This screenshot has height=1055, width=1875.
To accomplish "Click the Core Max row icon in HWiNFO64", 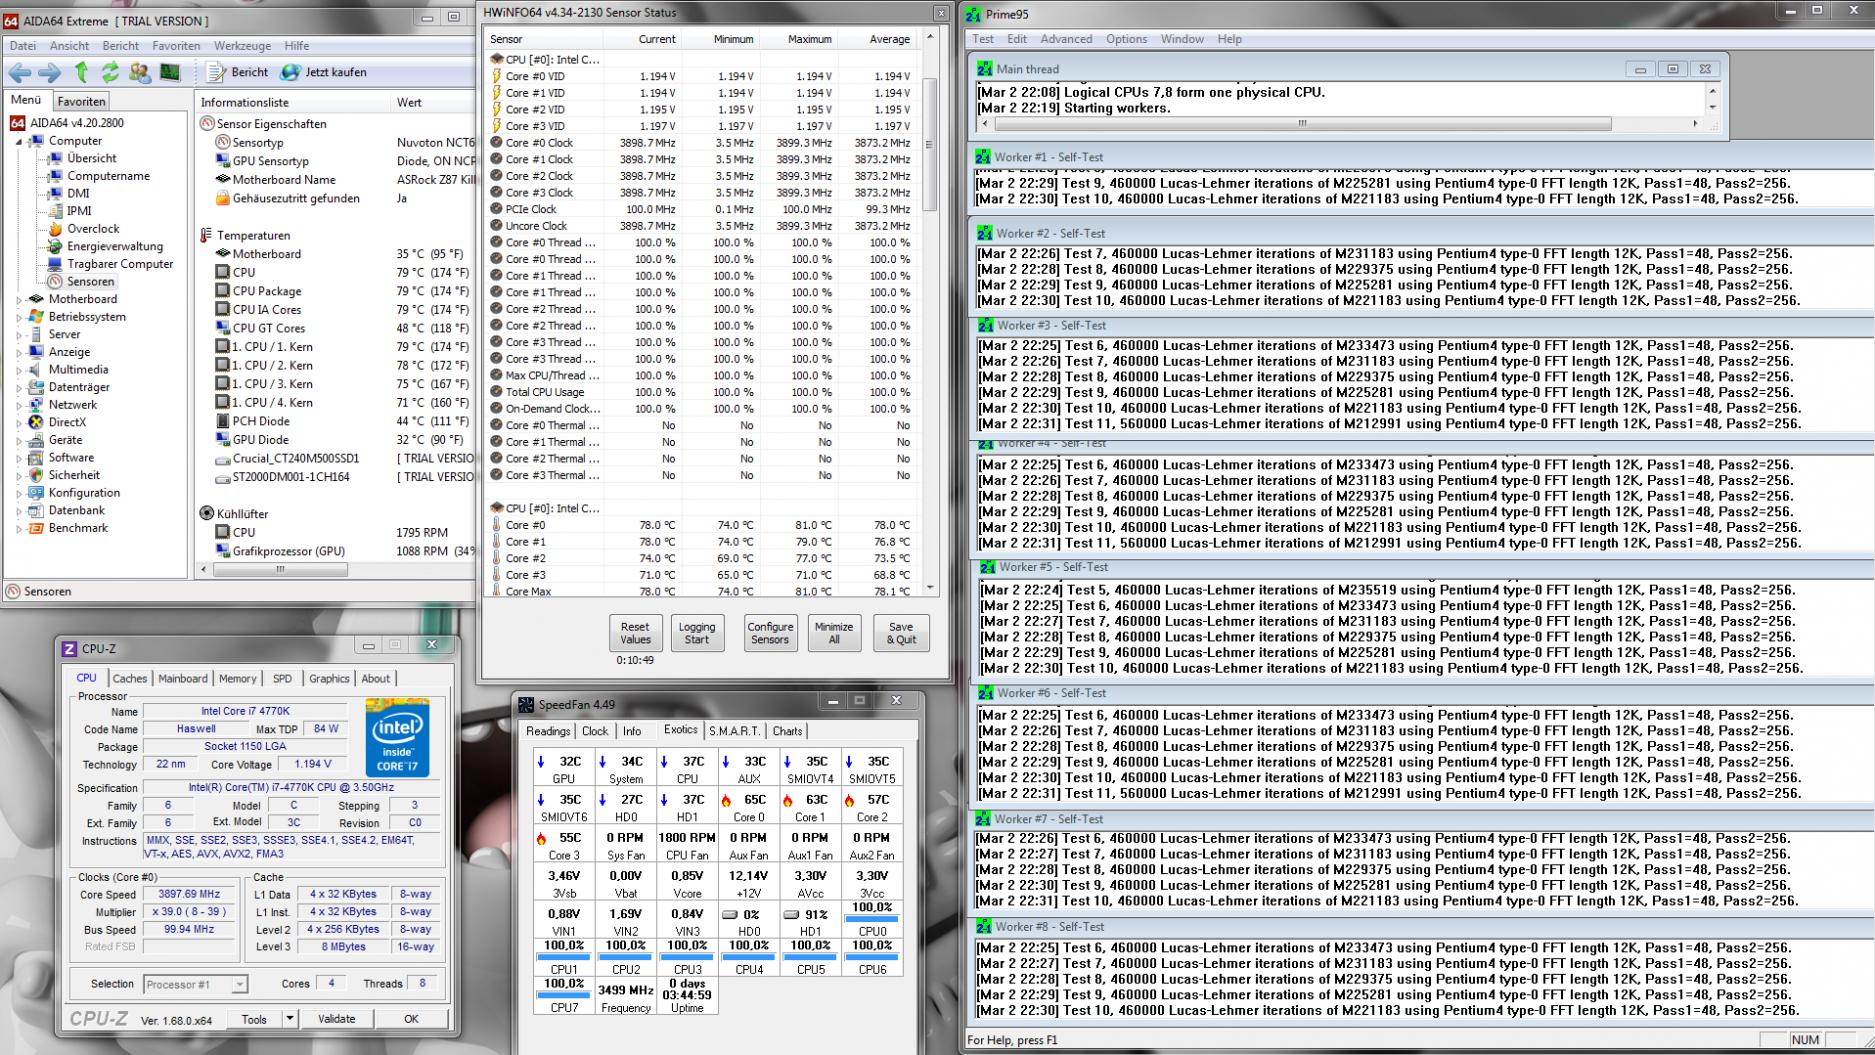I will (496, 592).
